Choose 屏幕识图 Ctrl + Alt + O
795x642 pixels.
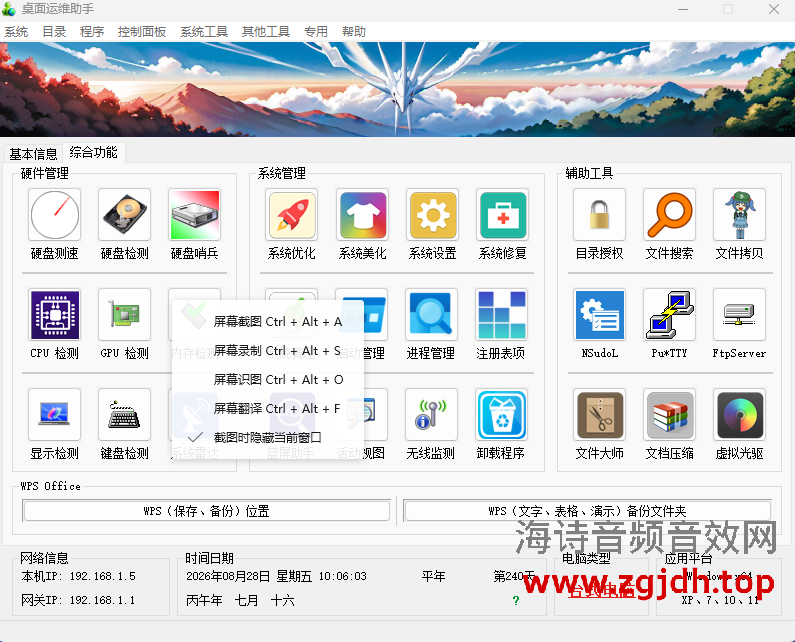[268, 379]
